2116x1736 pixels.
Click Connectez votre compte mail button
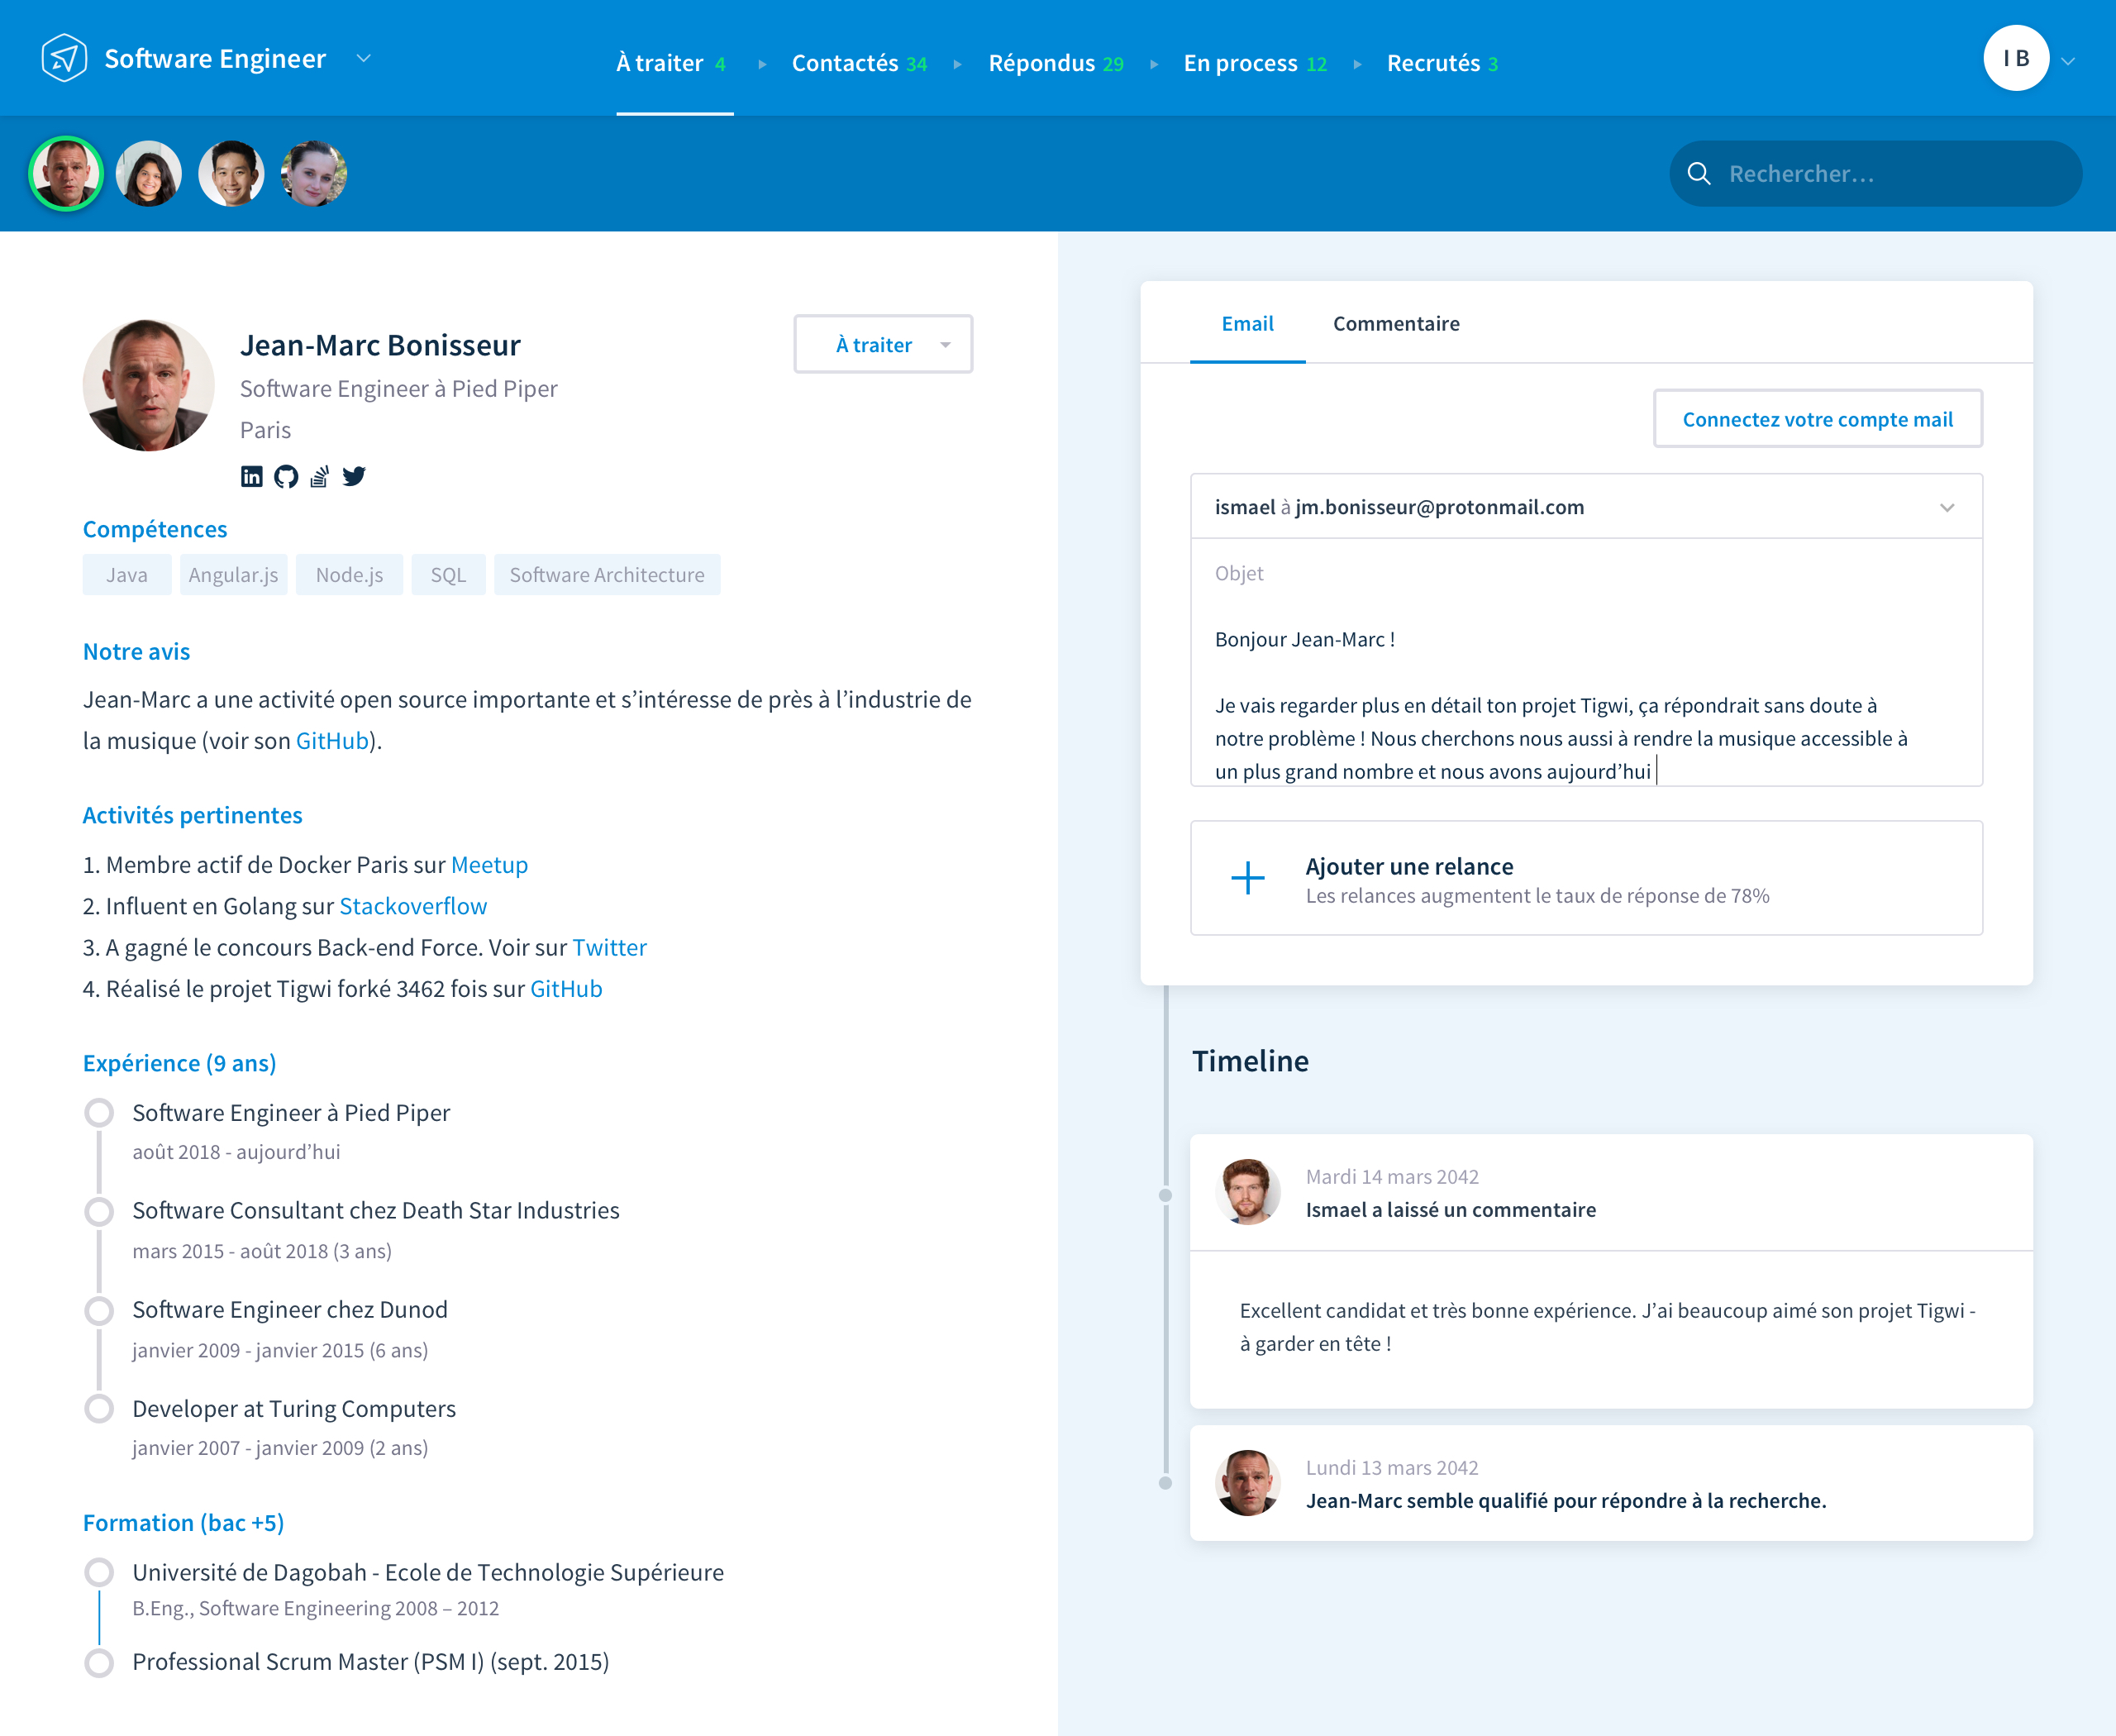point(1816,419)
